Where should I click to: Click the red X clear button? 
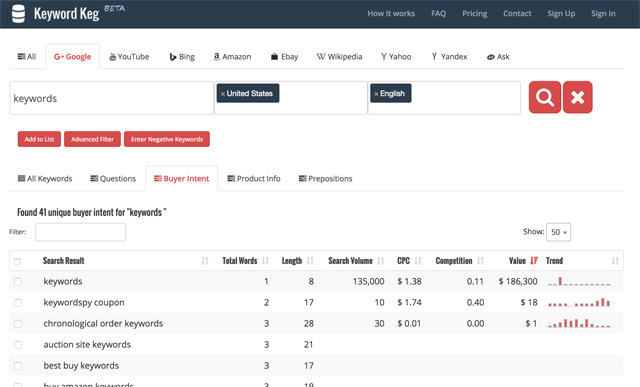tap(578, 97)
